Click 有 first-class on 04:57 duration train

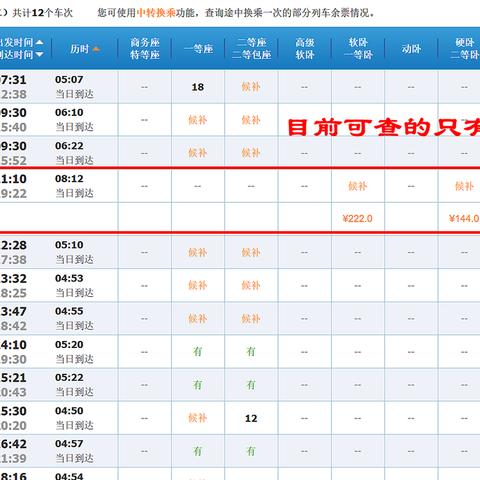click(x=198, y=451)
